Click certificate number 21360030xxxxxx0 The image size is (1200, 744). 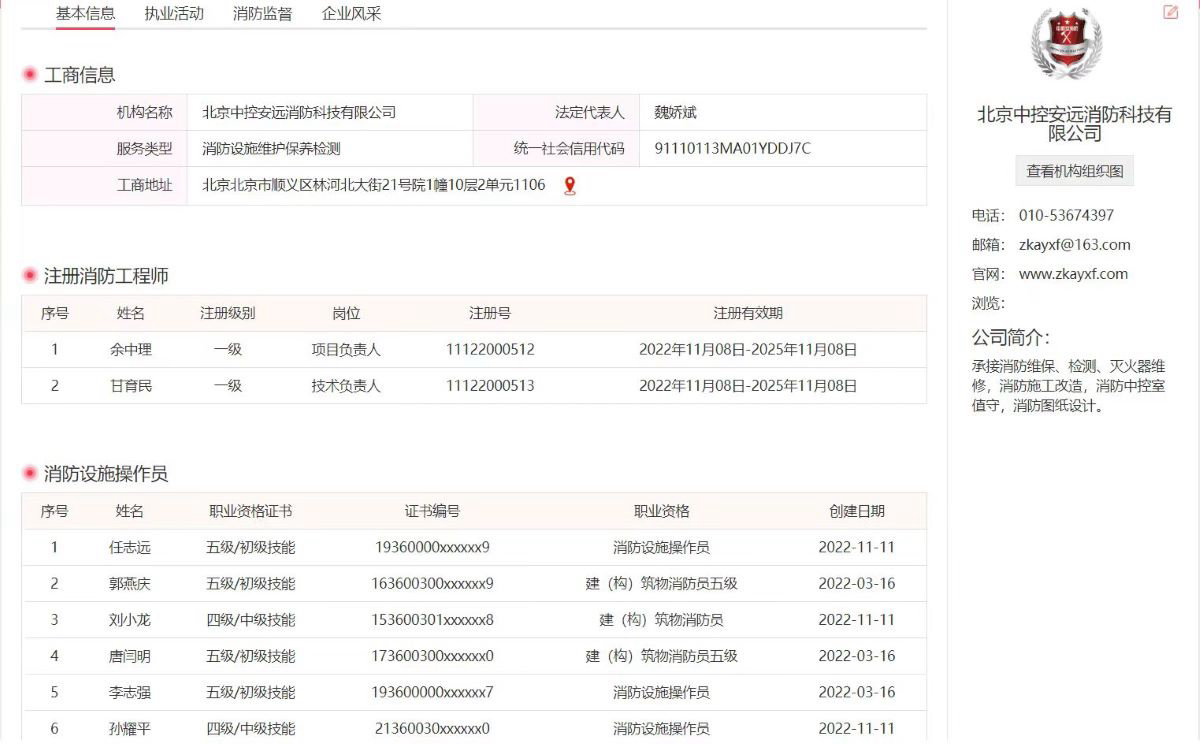click(x=432, y=728)
